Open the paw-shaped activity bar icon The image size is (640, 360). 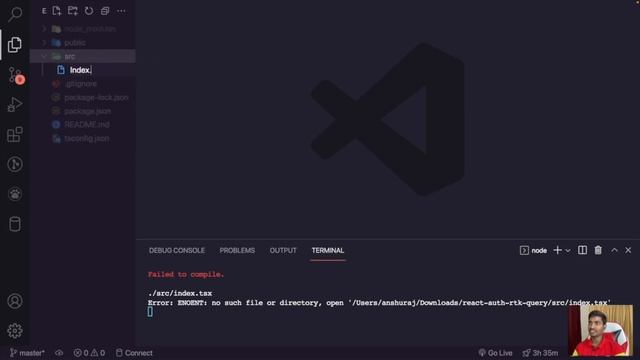coord(15,194)
